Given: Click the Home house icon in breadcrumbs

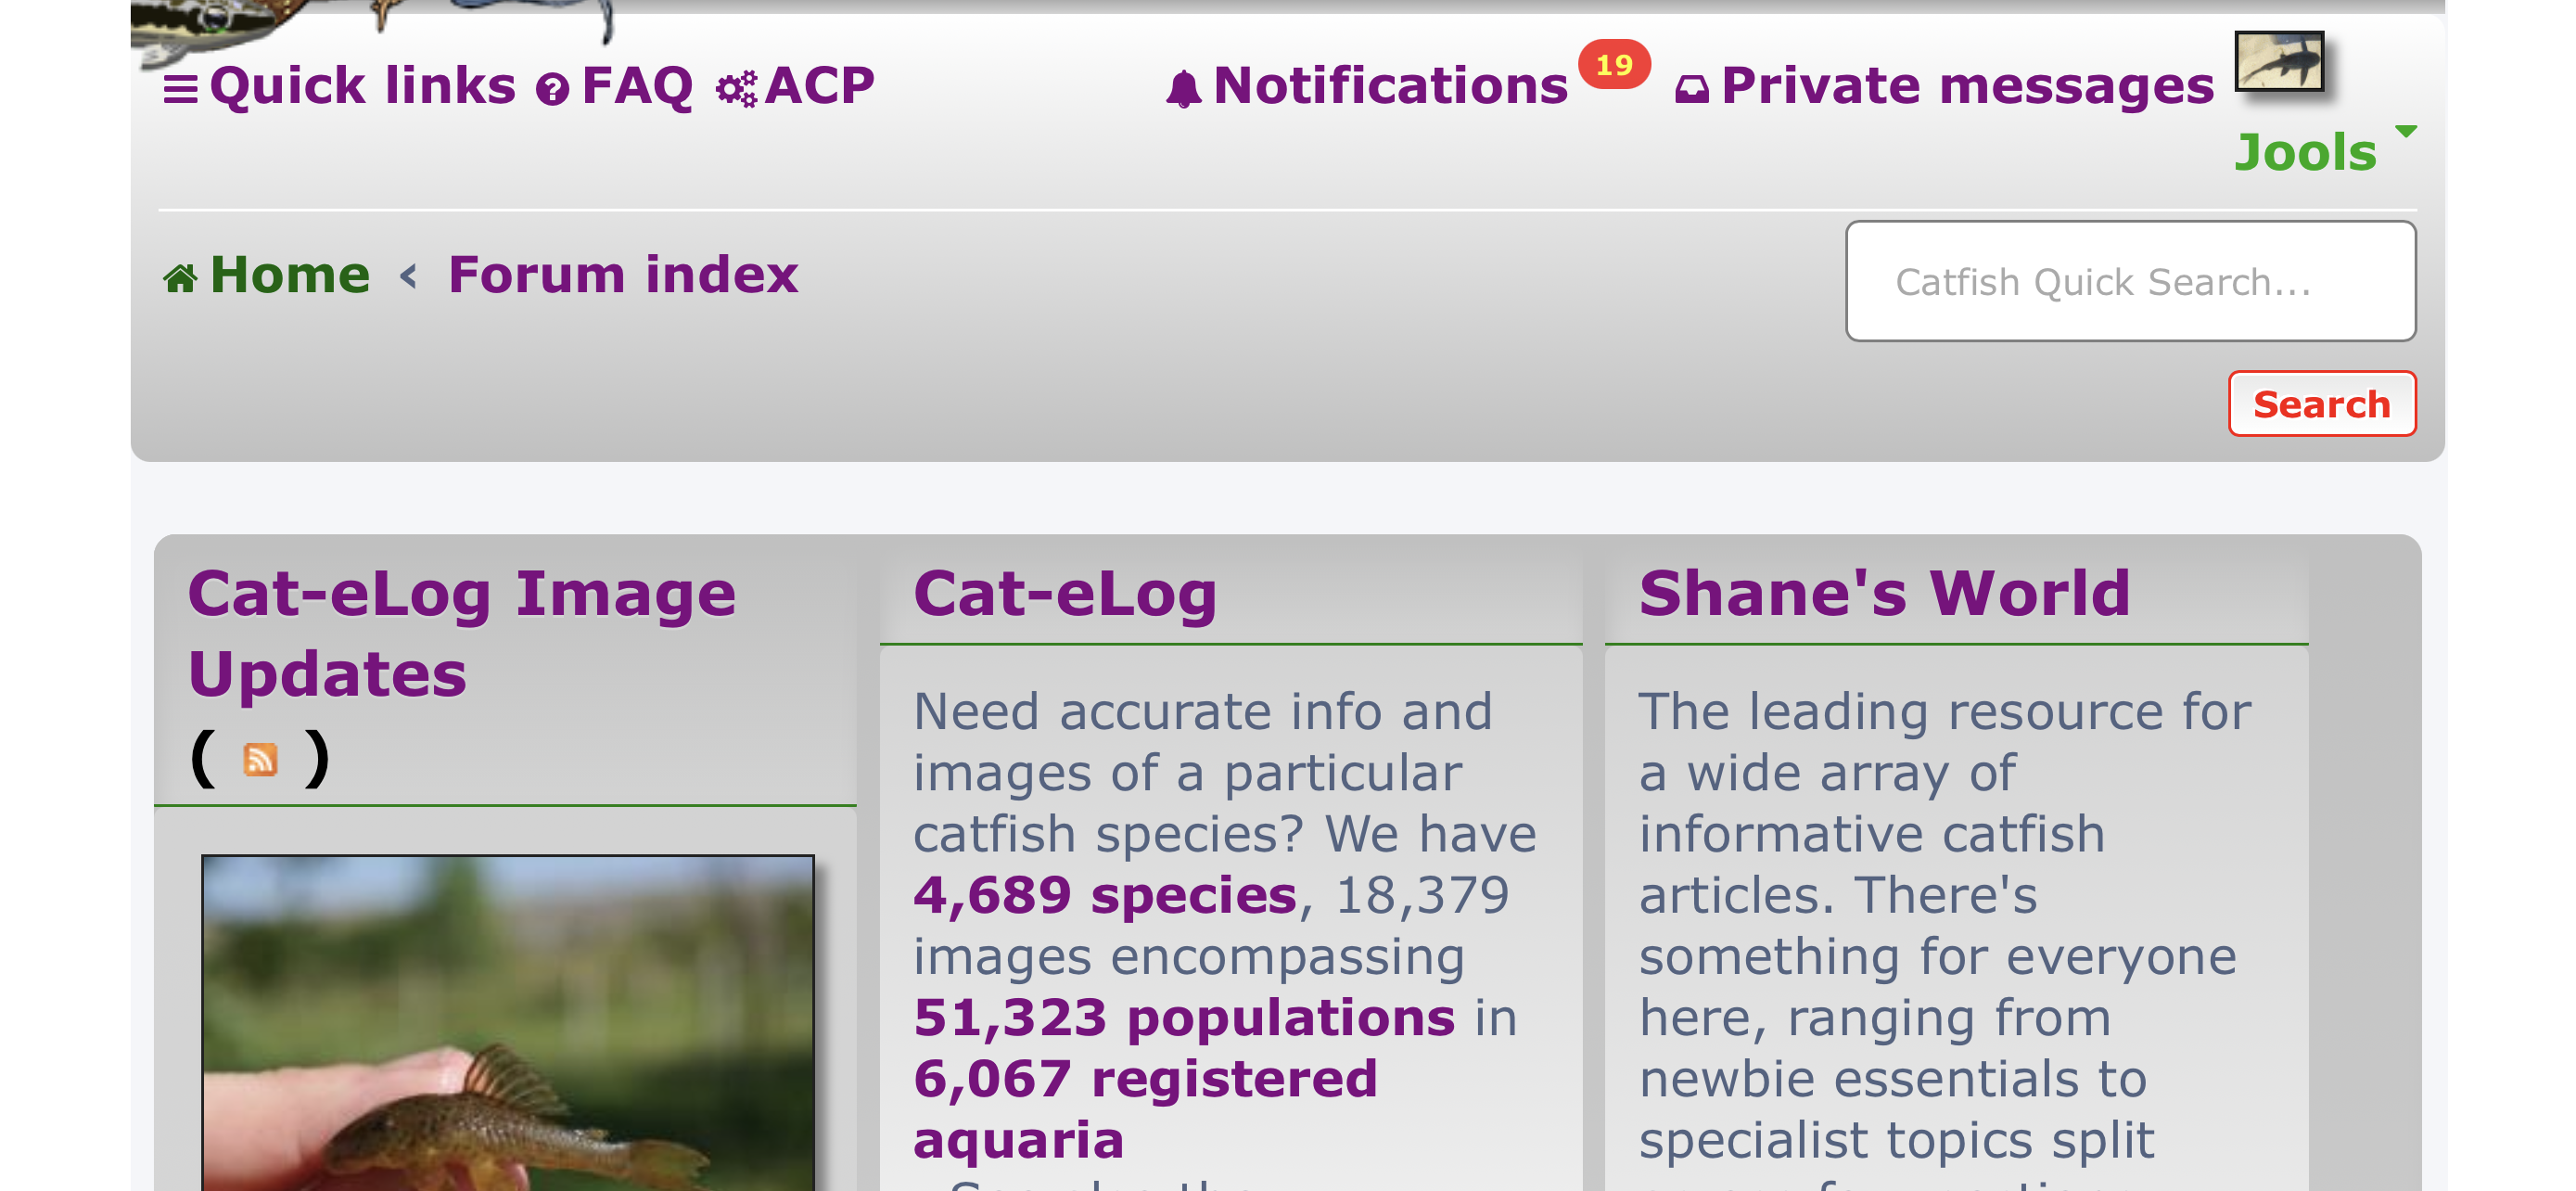Looking at the screenshot, I should (x=180, y=277).
